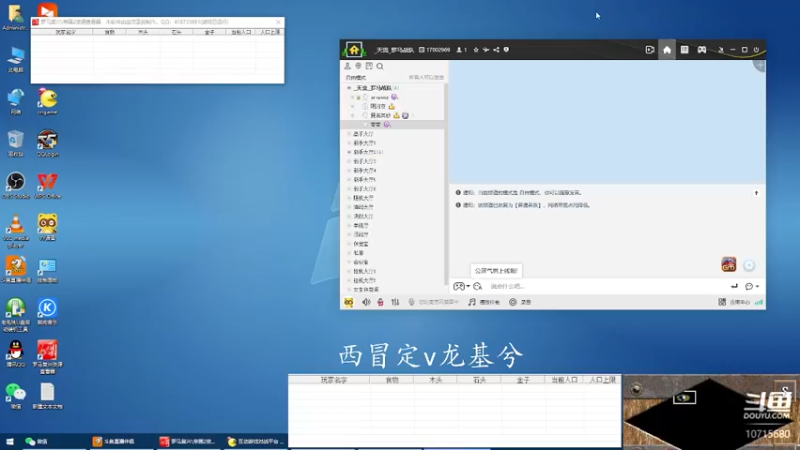Screen dimensions: 800x450
Task: Click the scroll-up arrow in chat notices
Action: point(756,193)
